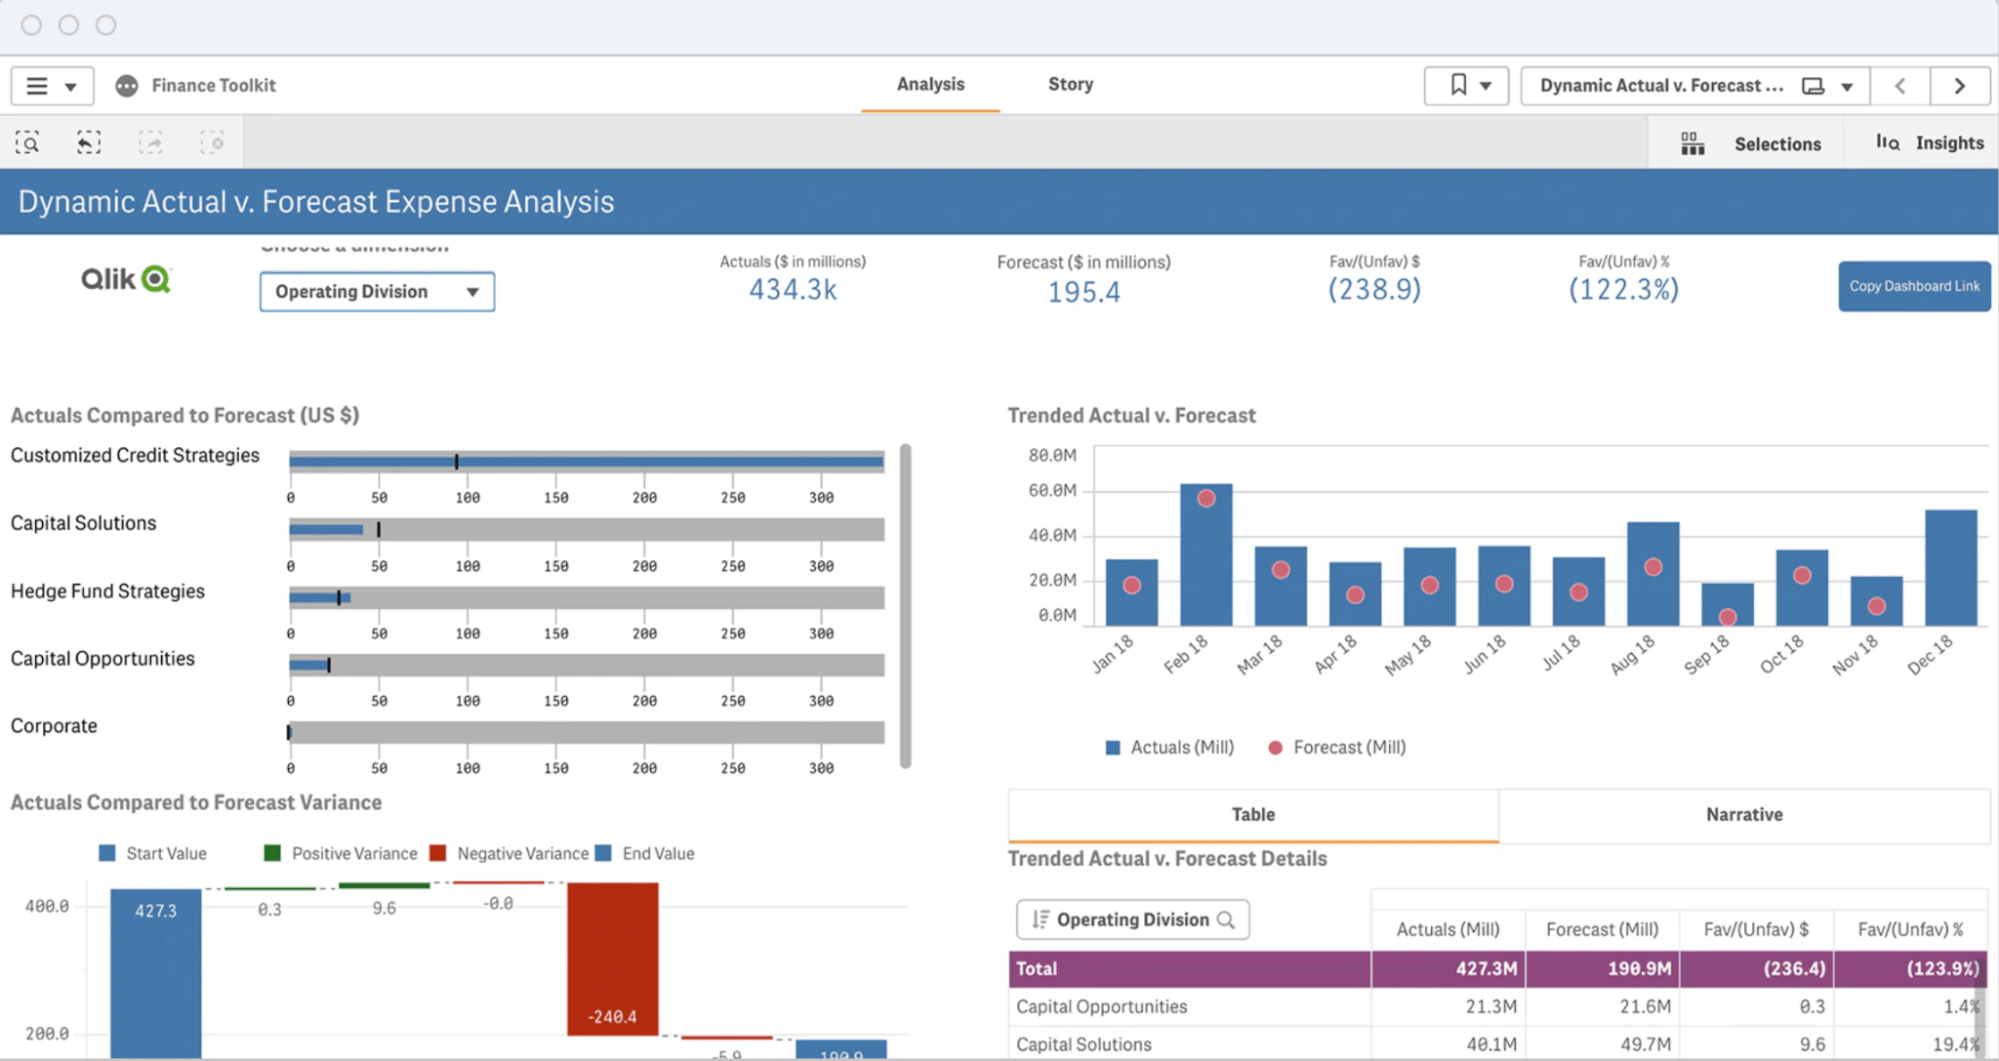Expand the bookmark dropdown arrow
Screen dimensions: 1999x1061
pyautogui.click(x=1487, y=85)
